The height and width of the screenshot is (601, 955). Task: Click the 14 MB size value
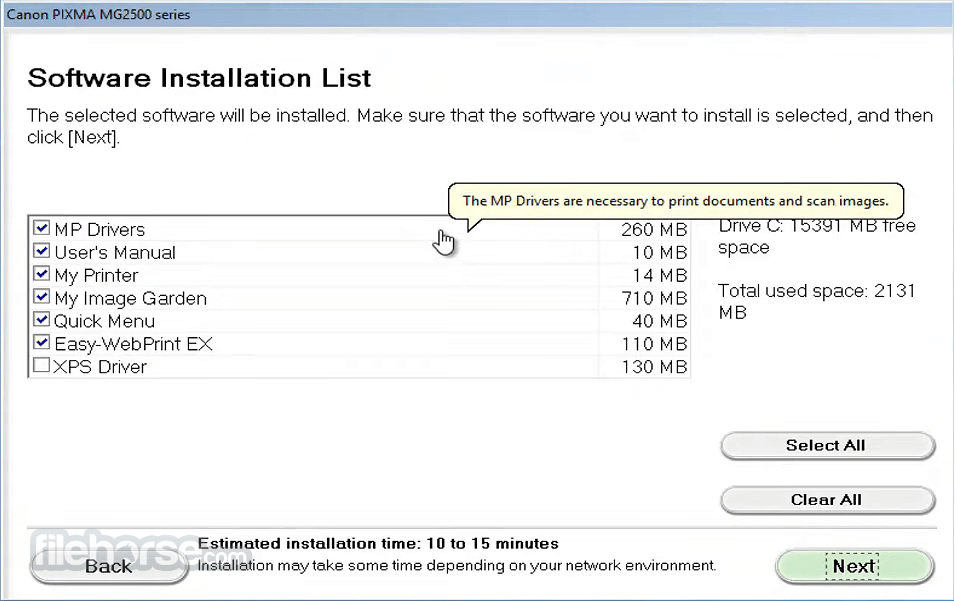(x=660, y=276)
